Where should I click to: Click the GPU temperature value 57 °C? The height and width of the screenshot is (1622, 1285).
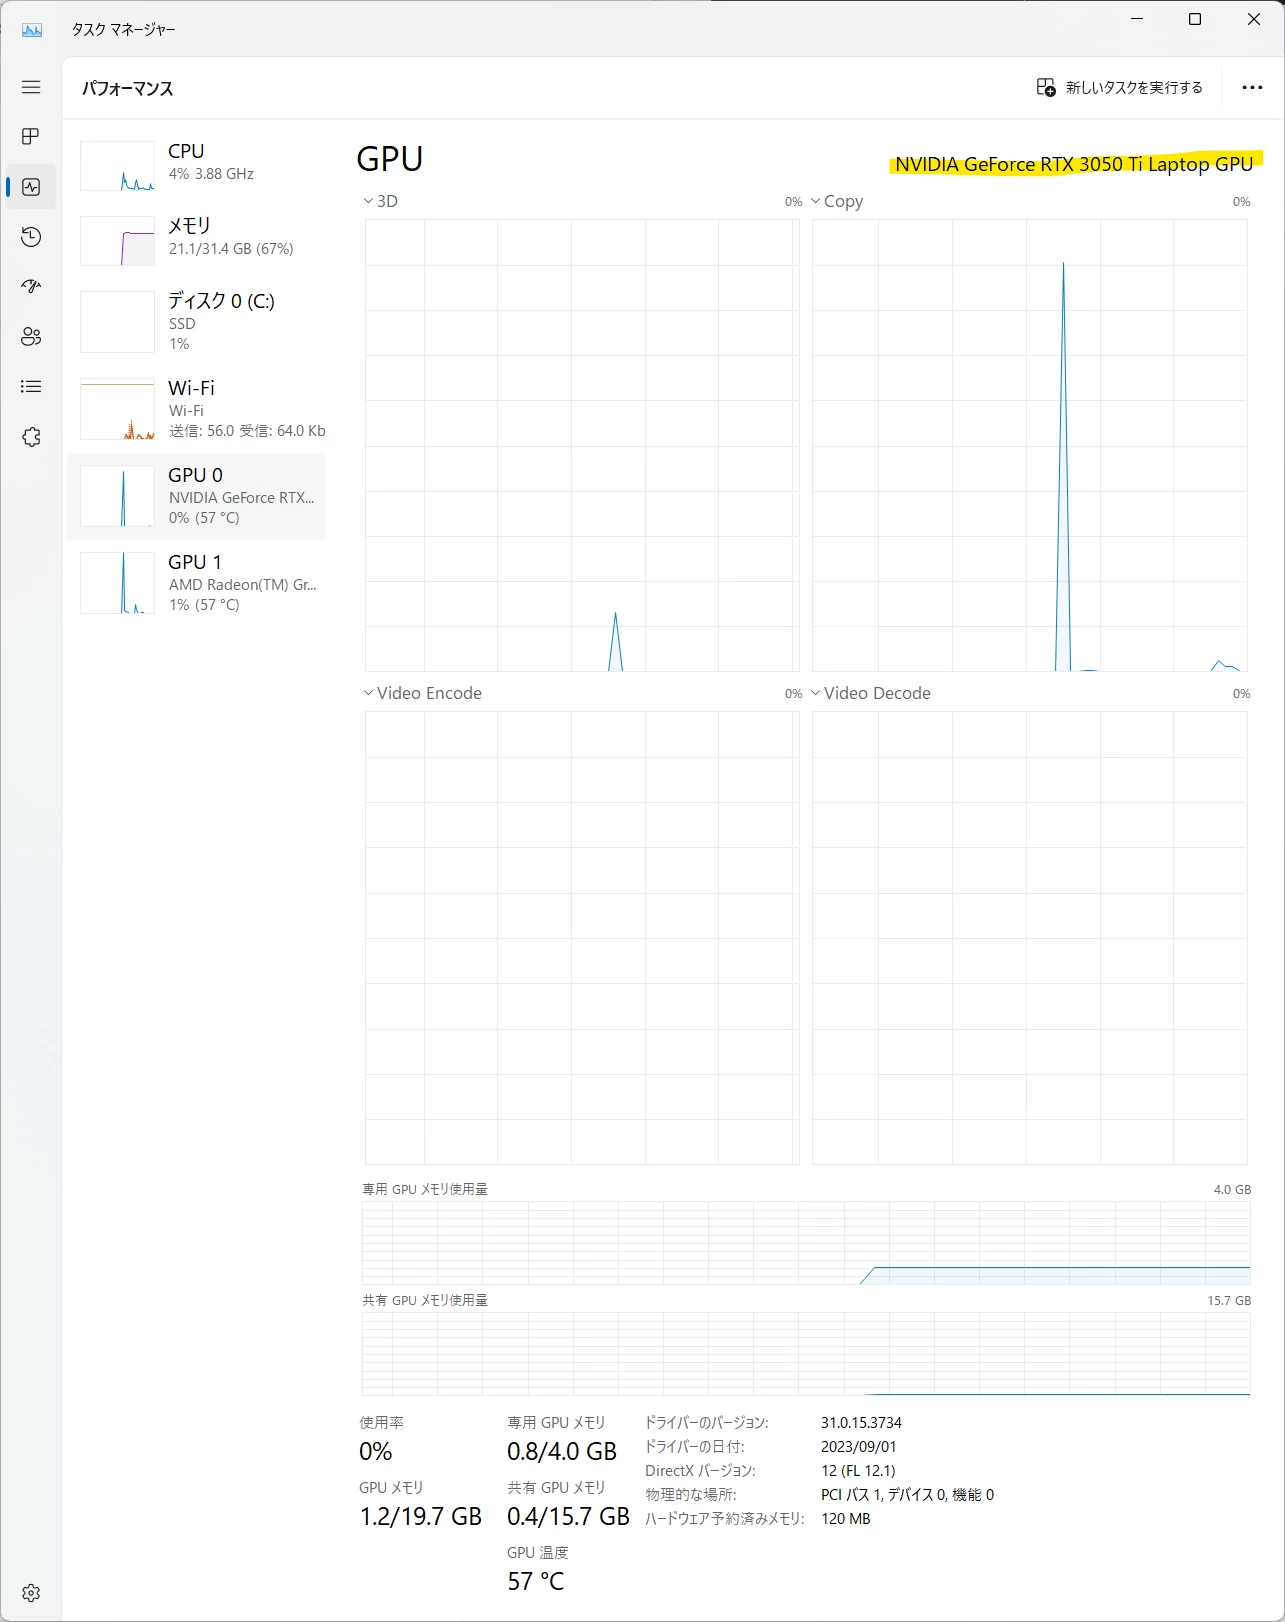click(535, 1581)
